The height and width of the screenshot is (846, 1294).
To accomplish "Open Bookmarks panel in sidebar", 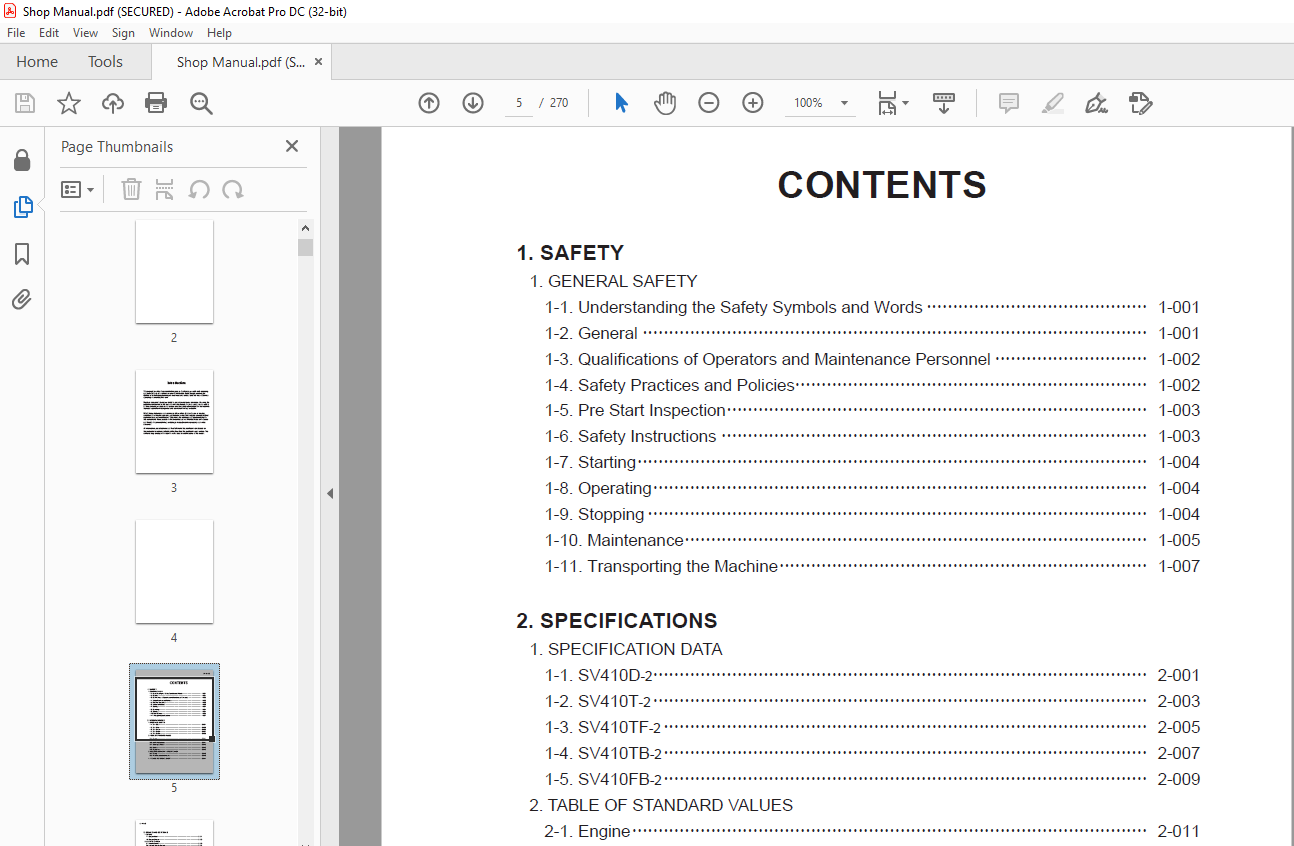I will click(x=22, y=254).
